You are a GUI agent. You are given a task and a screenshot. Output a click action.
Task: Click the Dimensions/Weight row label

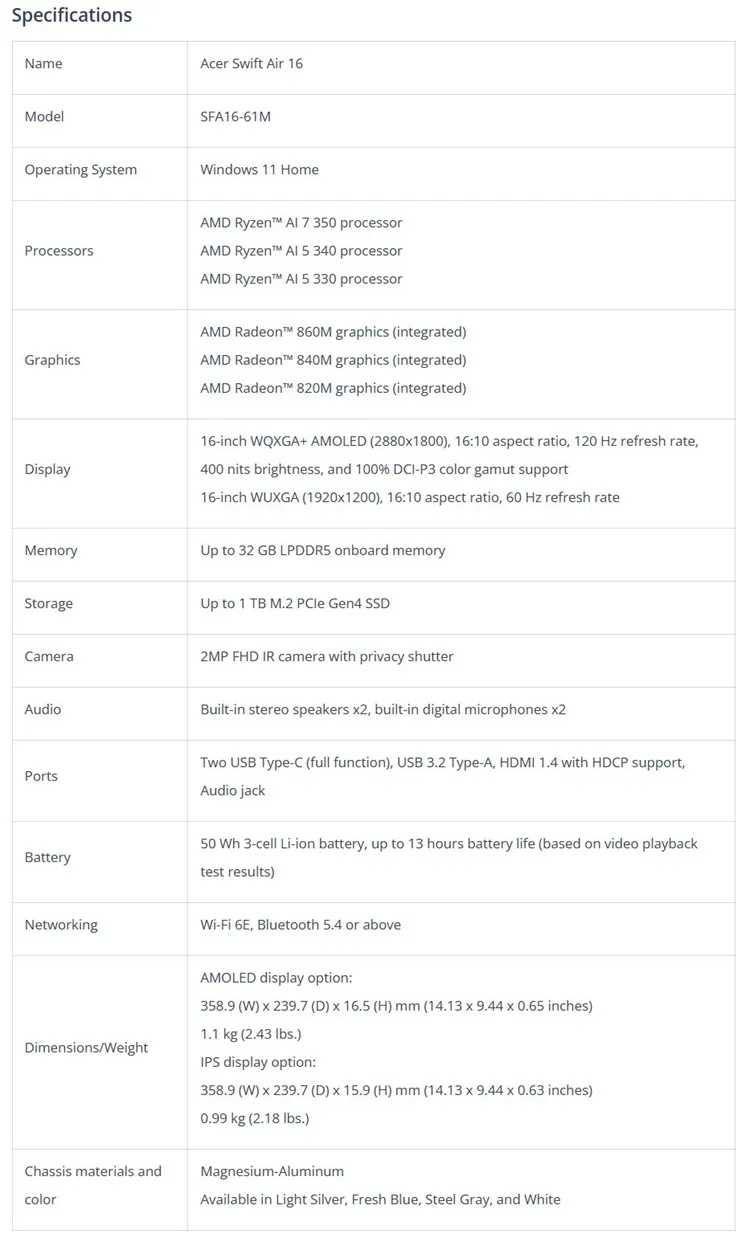86,1047
